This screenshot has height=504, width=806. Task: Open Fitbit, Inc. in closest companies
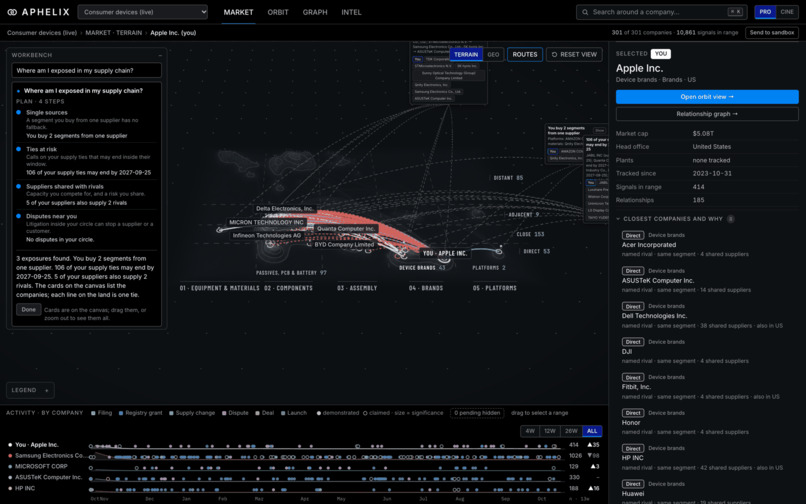coord(636,387)
